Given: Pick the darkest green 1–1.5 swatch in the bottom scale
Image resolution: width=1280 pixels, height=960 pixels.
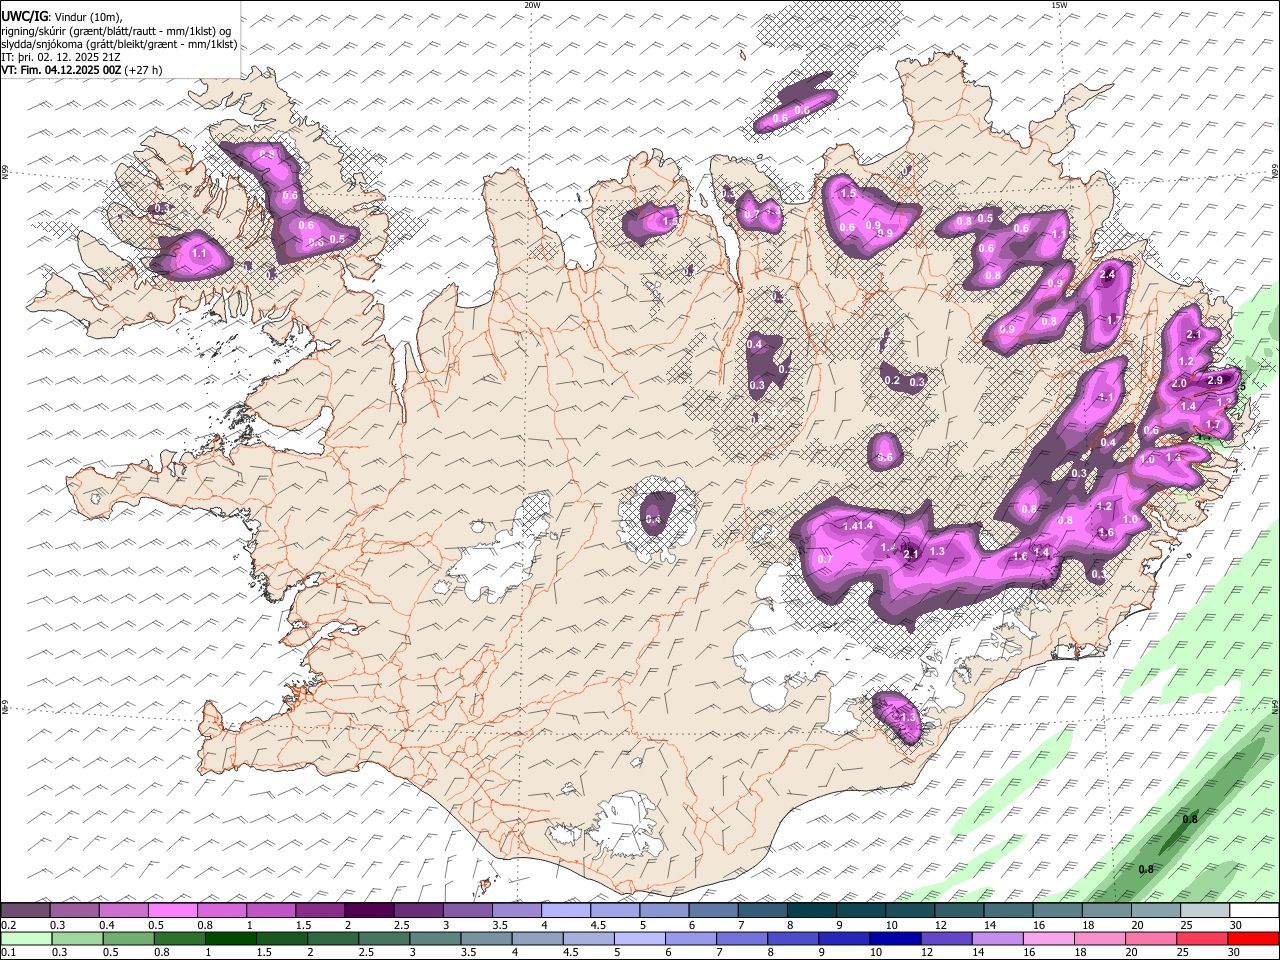Looking at the screenshot, I should (x=230, y=938).
